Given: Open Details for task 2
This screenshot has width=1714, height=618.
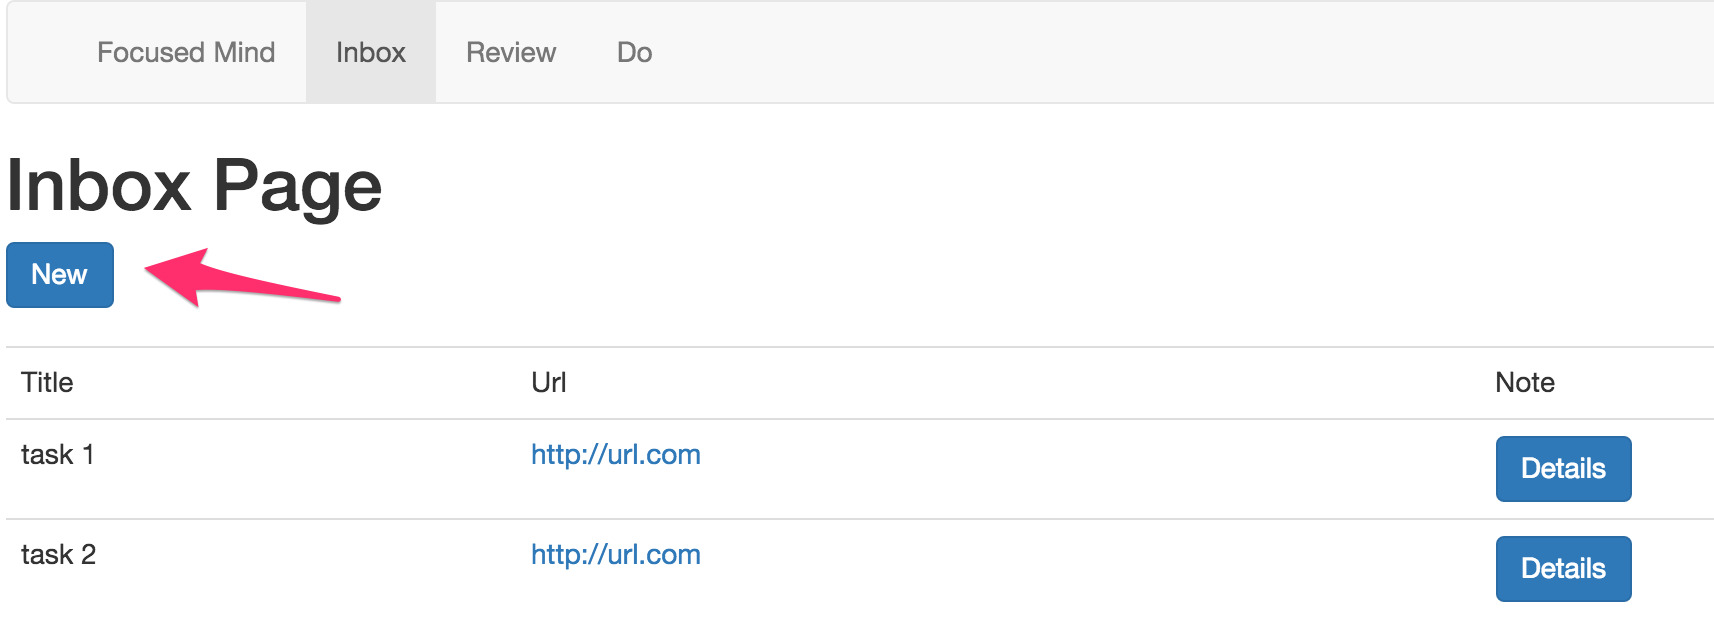Looking at the screenshot, I should click(x=1563, y=568).
